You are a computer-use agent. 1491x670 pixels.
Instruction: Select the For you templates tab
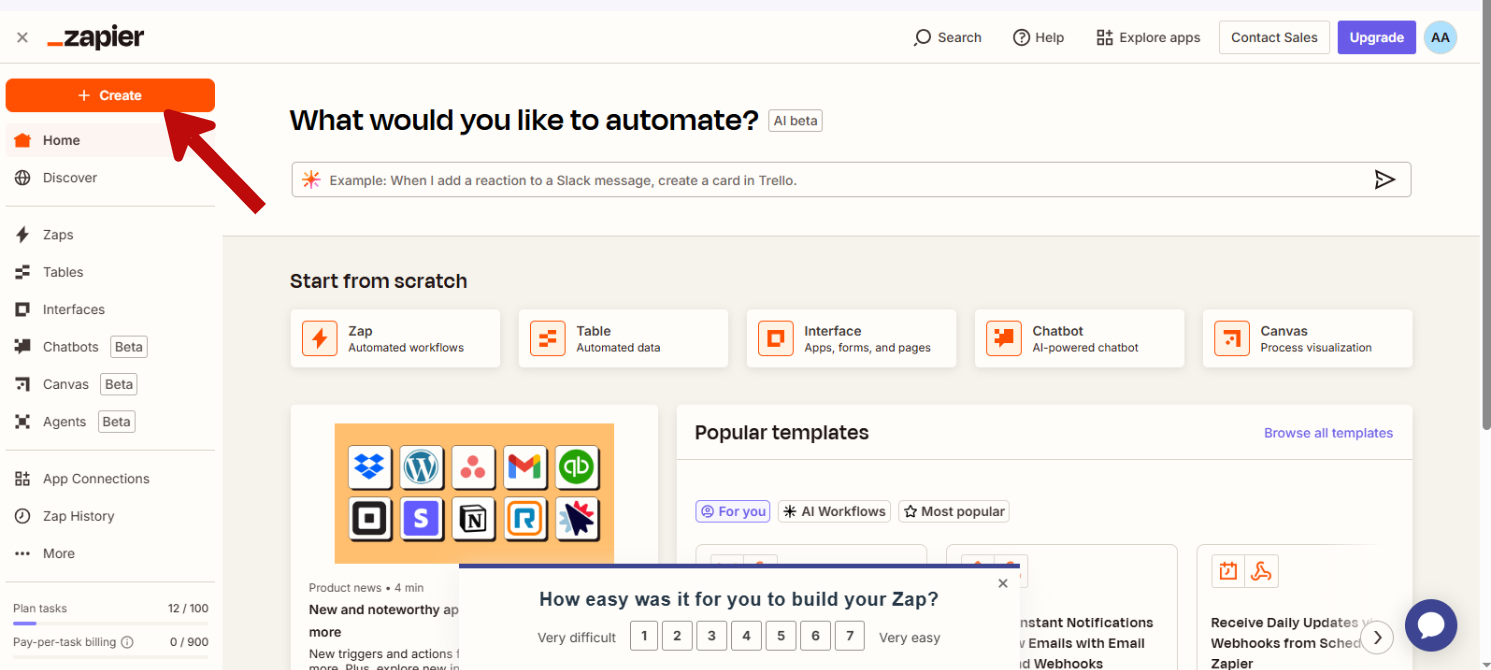(x=733, y=511)
